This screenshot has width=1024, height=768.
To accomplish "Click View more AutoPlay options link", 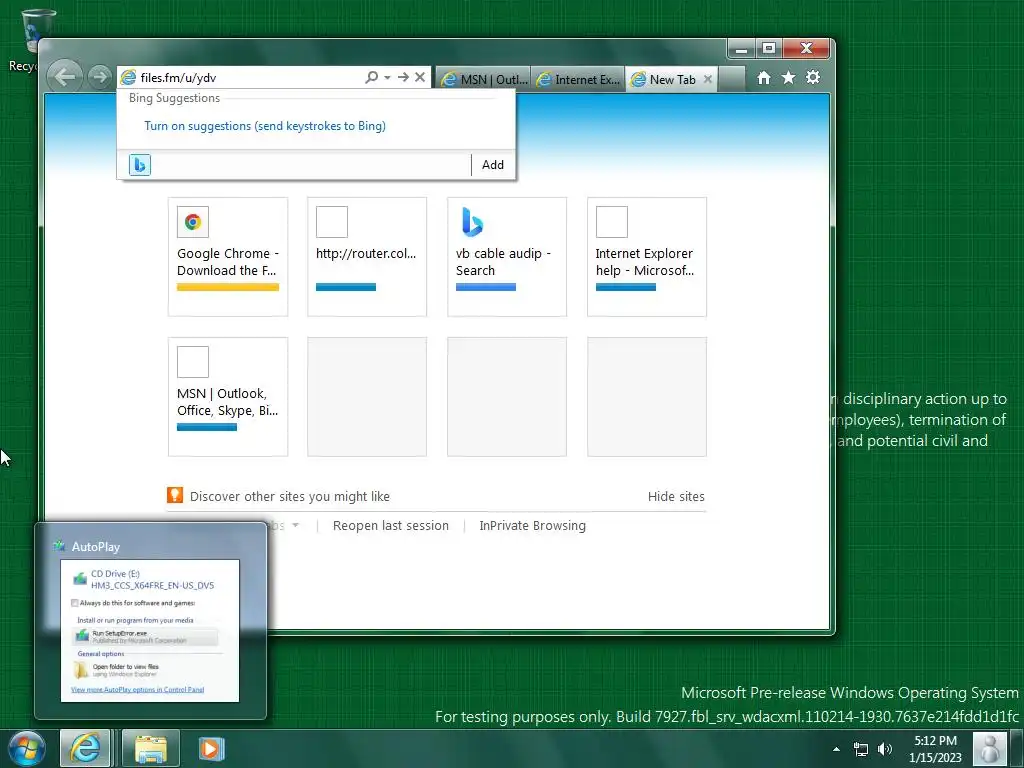I will tap(137, 690).
